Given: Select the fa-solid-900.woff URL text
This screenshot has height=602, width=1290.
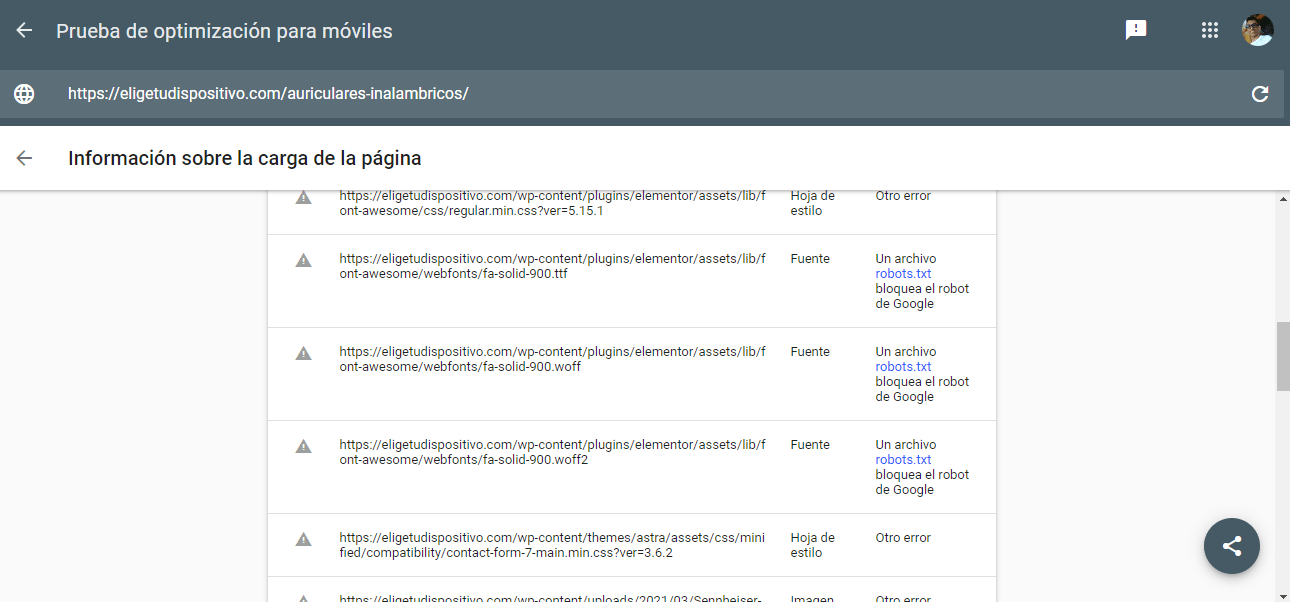Looking at the screenshot, I should click(552, 359).
